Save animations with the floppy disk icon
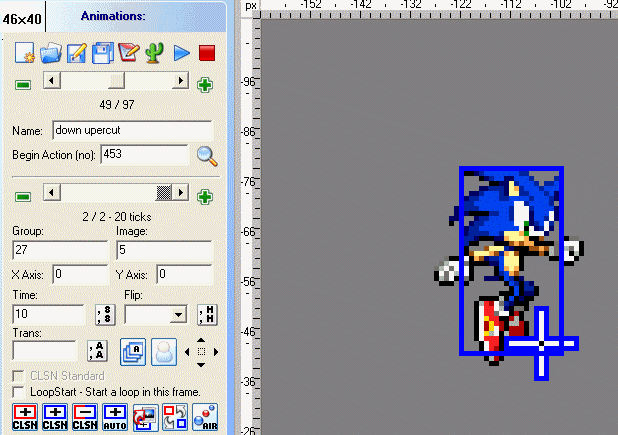The width and height of the screenshot is (618, 435). point(102,53)
